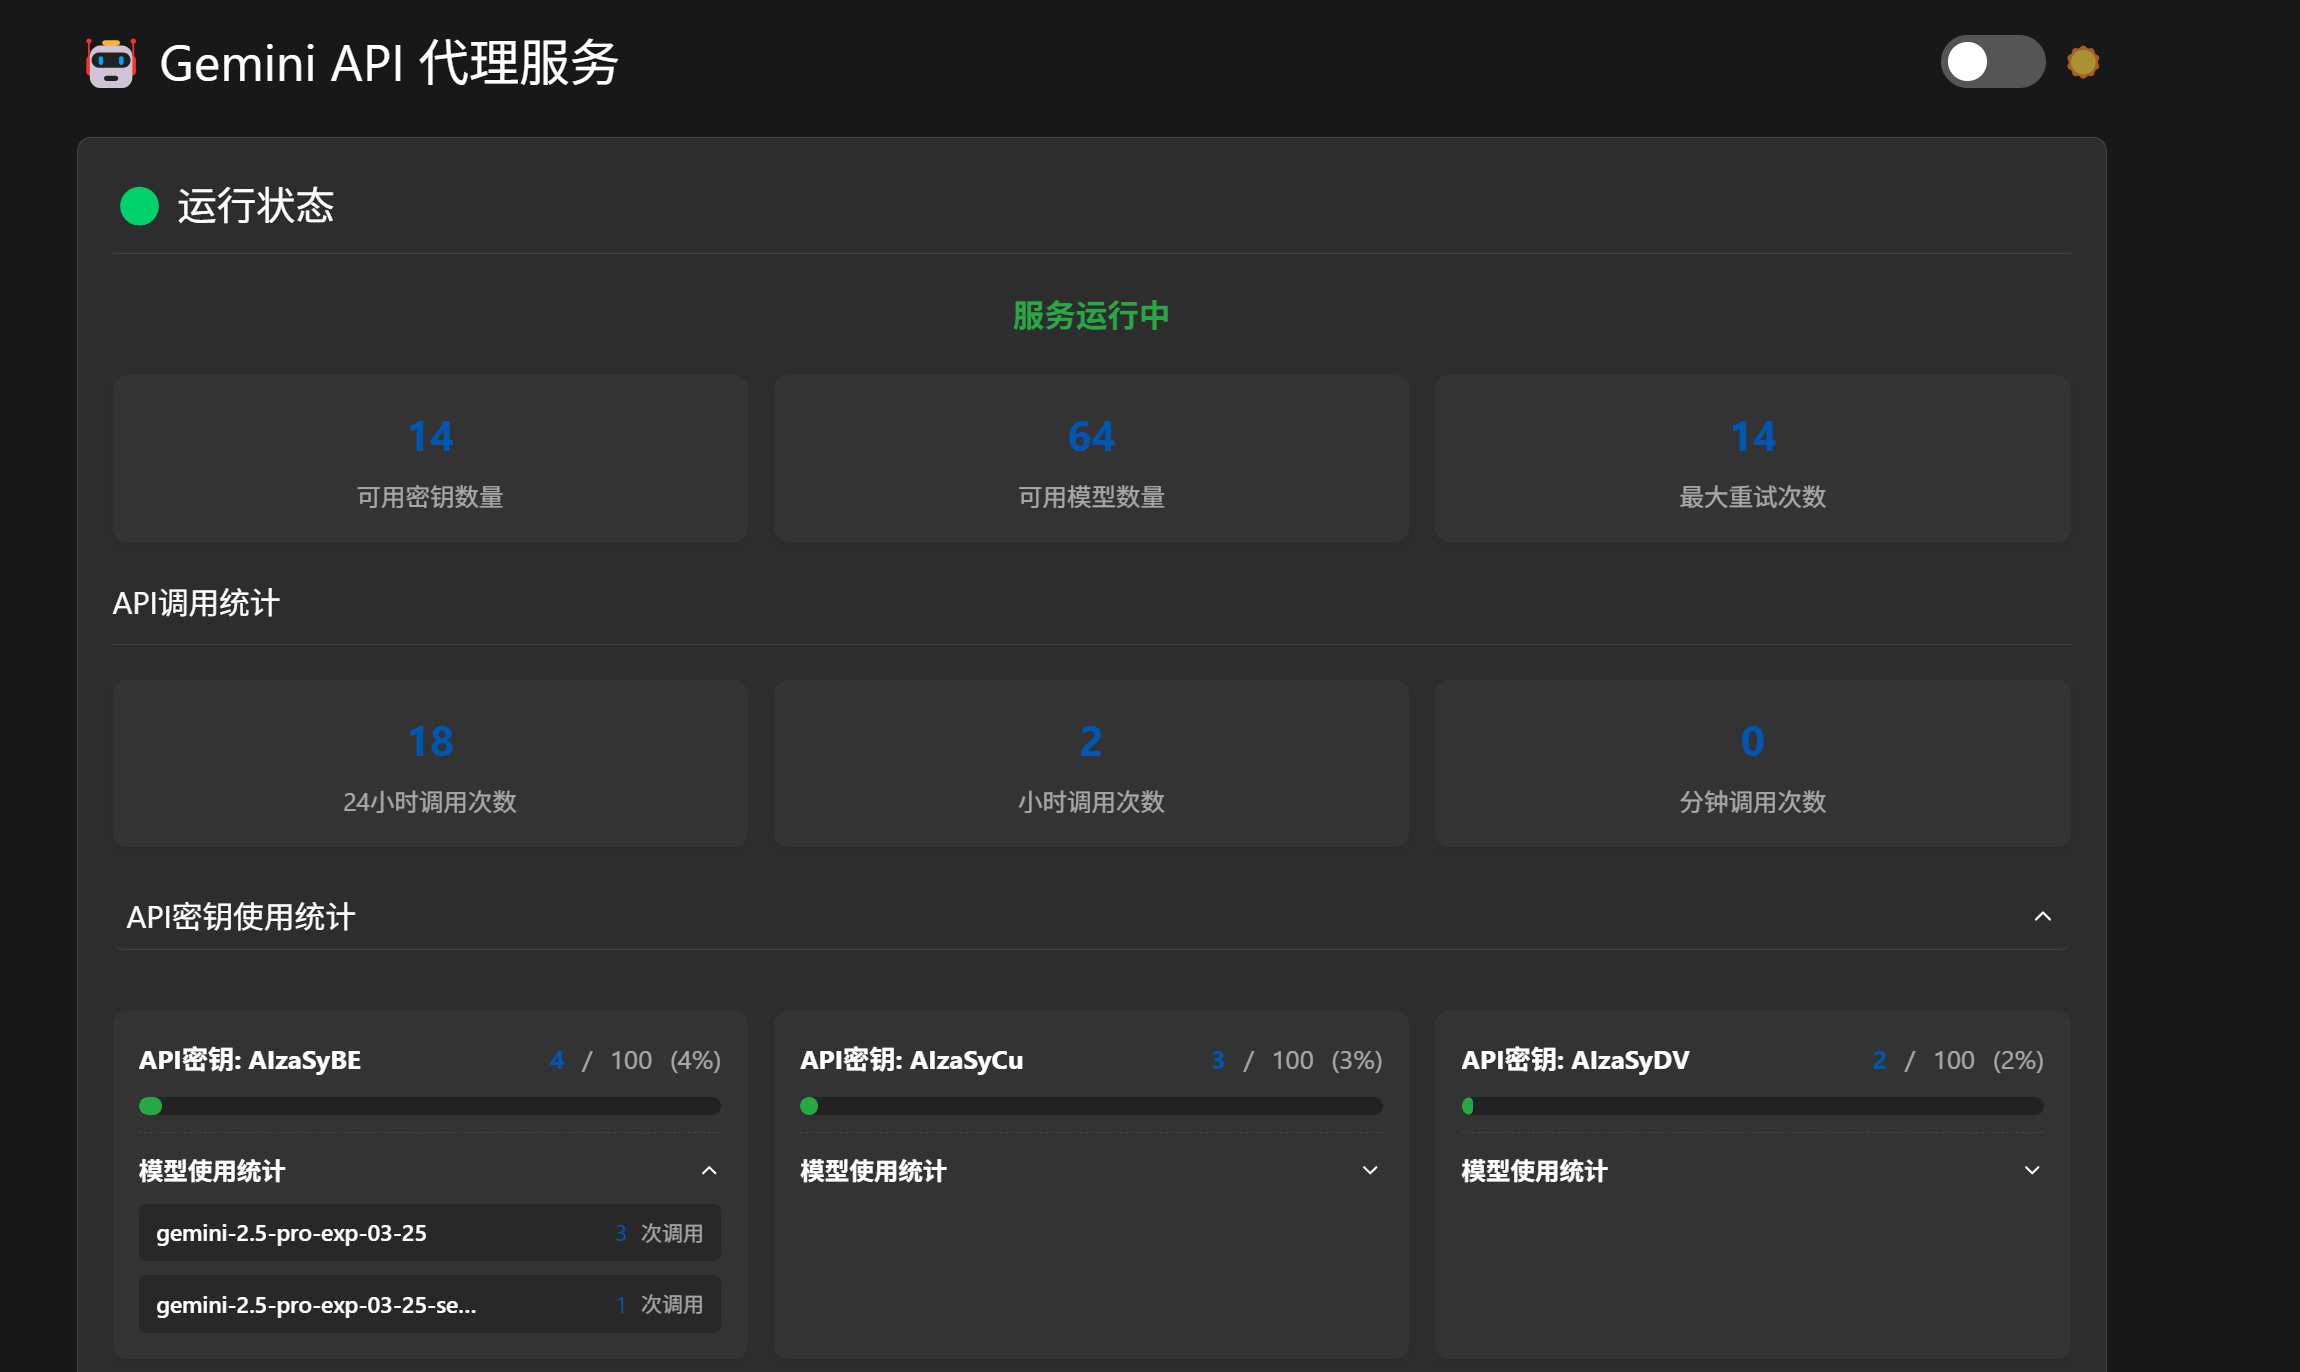Click the 最大重试次数 card
The width and height of the screenshot is (2300, 1372).
pos(1752,459)
